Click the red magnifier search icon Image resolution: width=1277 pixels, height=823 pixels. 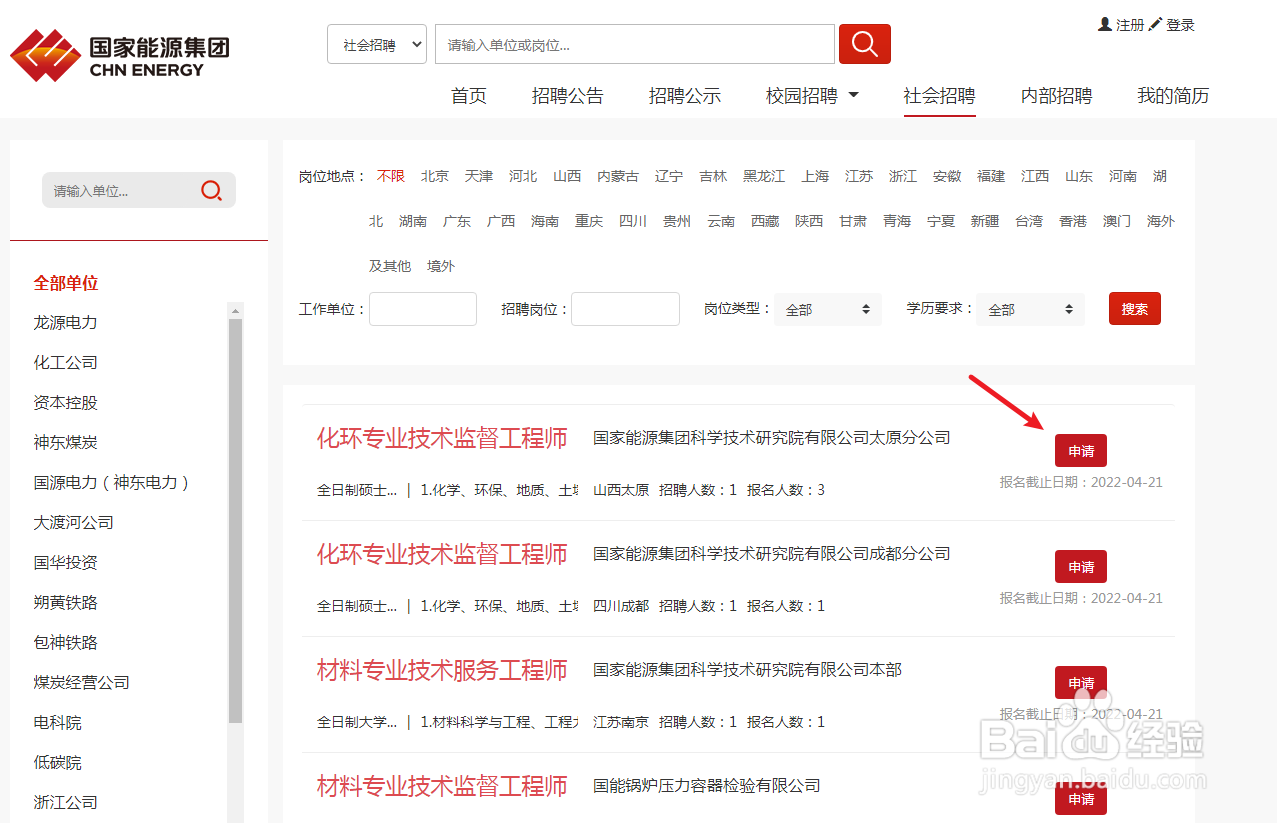pyautogui.click(x=863, y=43)
